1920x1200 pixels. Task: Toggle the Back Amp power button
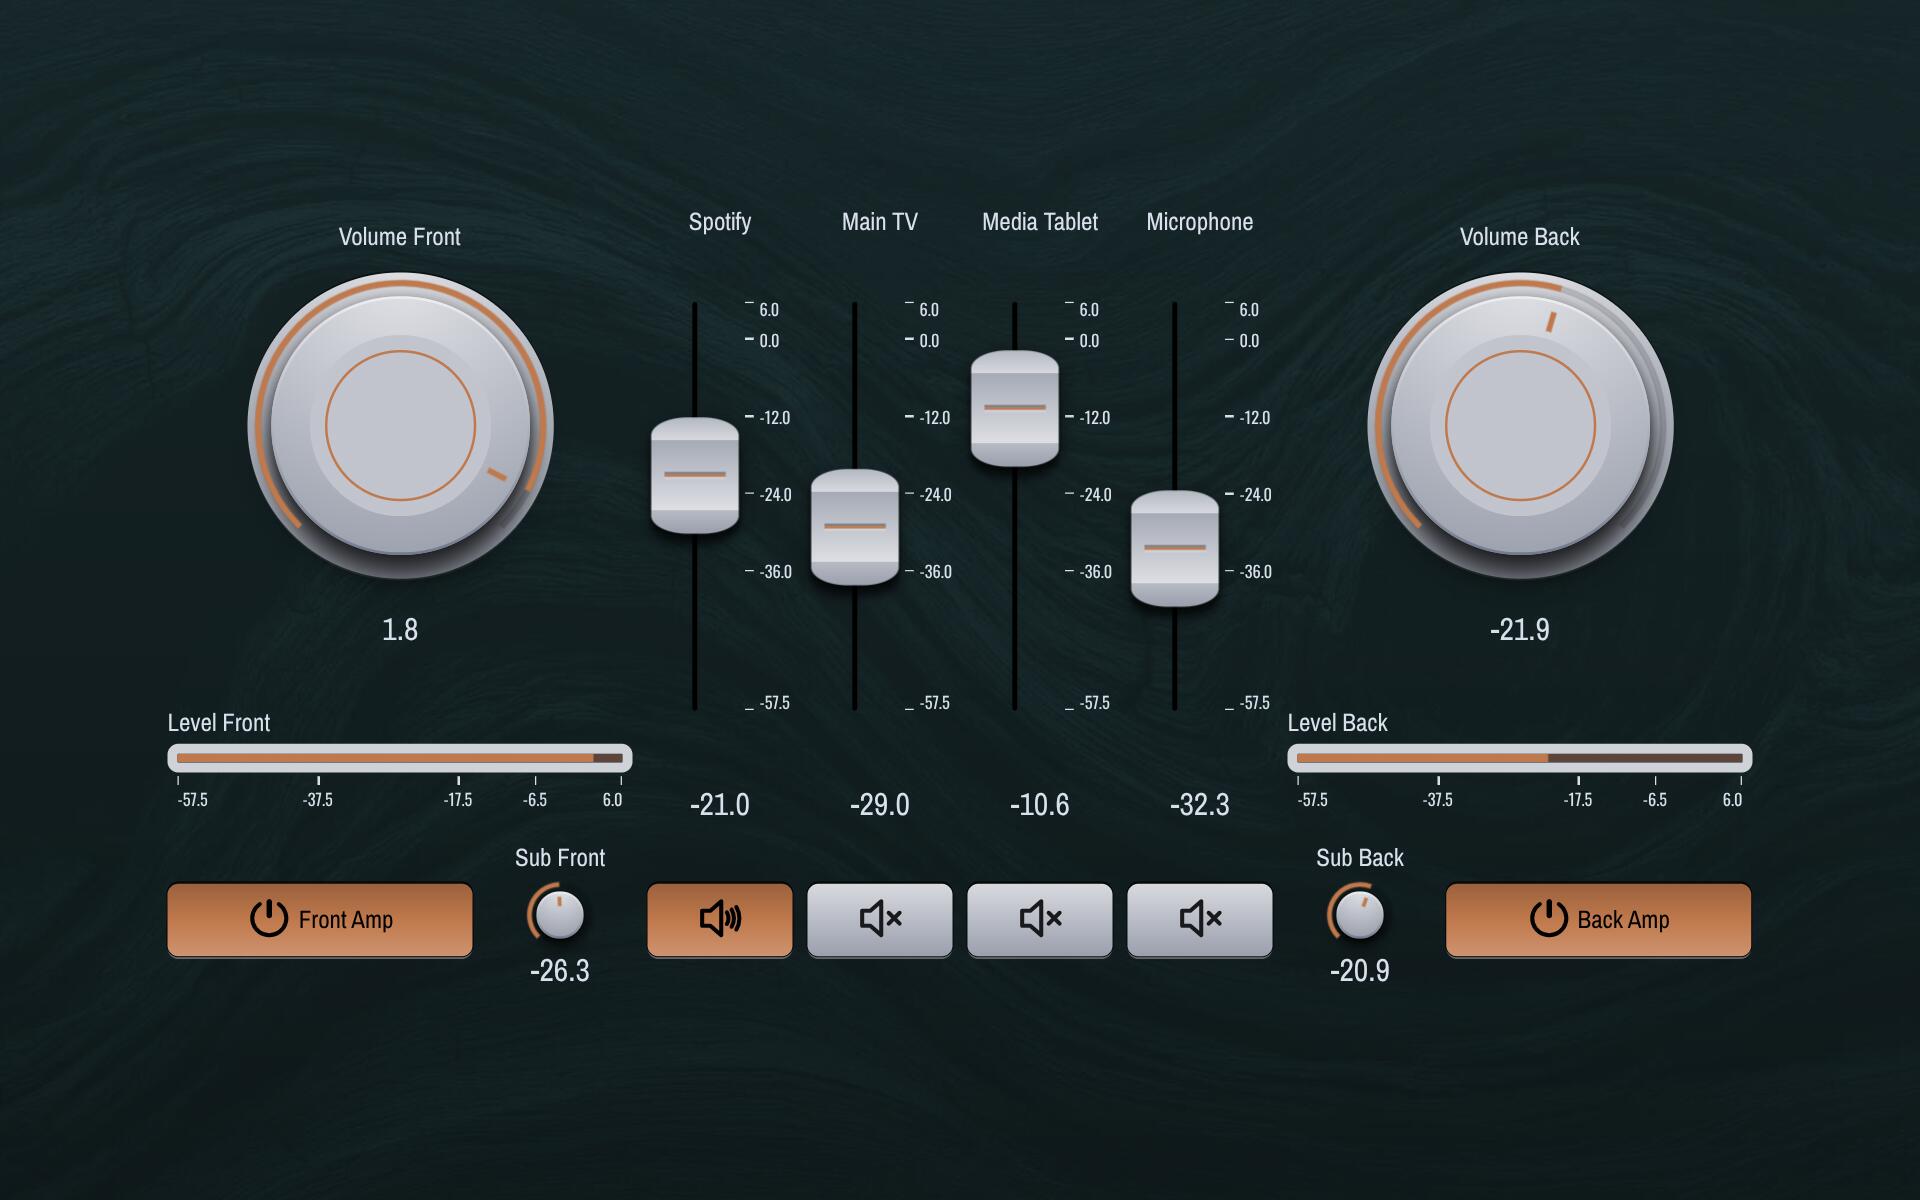(x=1598, y=919)
